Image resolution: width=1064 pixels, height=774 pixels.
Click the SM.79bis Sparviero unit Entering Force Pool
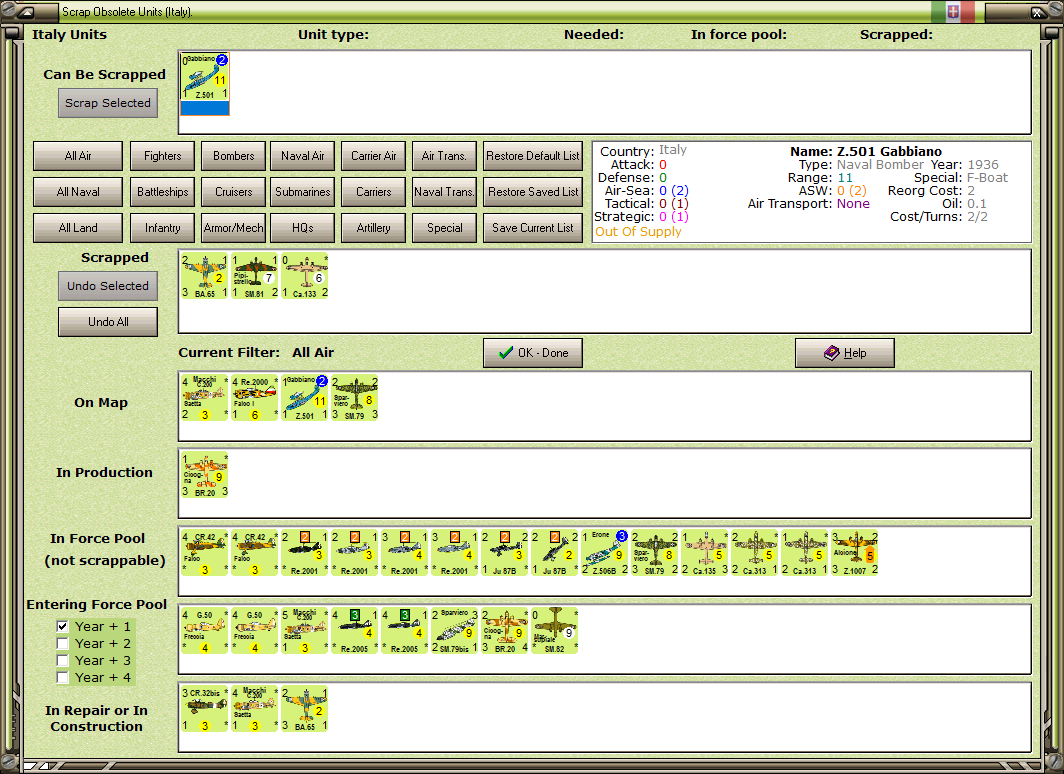(455, 630)
